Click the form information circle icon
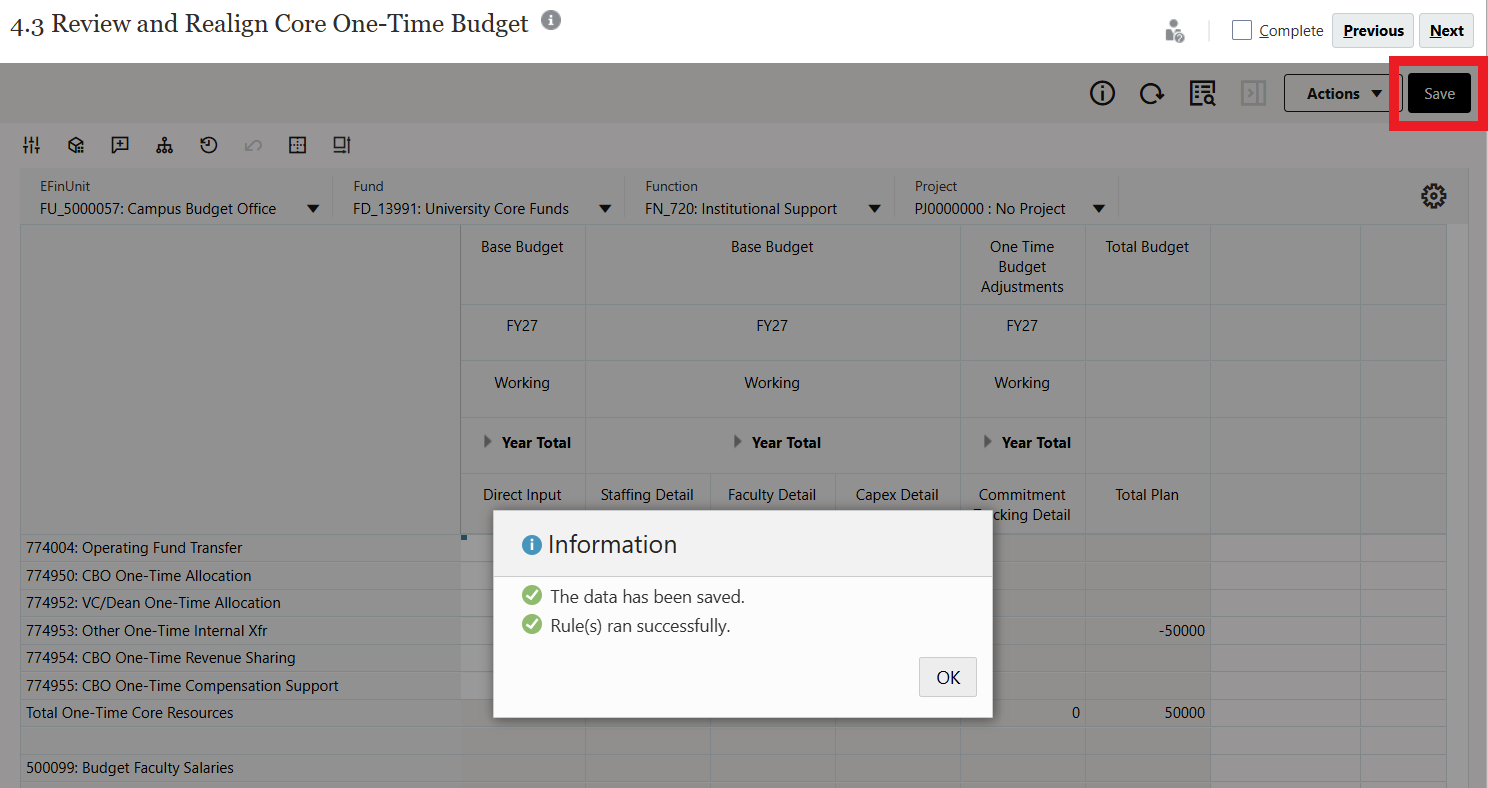Image resolution: width=1488 pixels, height=788 pixels. coord(1102,93)
